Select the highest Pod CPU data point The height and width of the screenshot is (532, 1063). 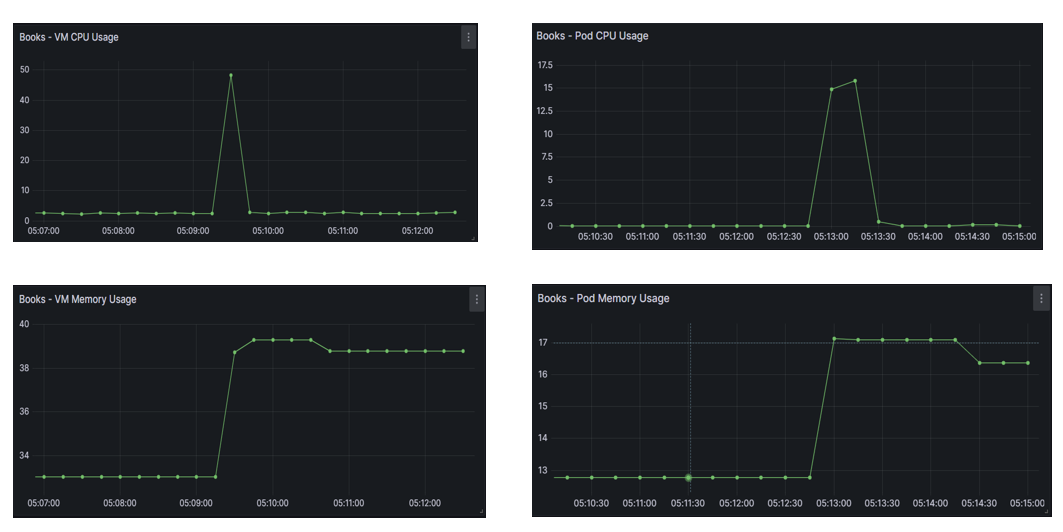click(855, 81)
